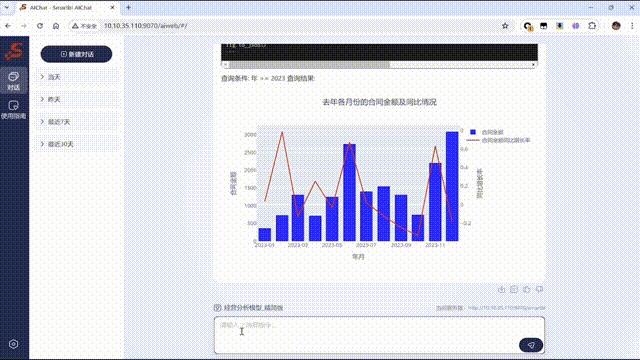
Task: Open the second toolbar extension icon
Action: point(544,26)
